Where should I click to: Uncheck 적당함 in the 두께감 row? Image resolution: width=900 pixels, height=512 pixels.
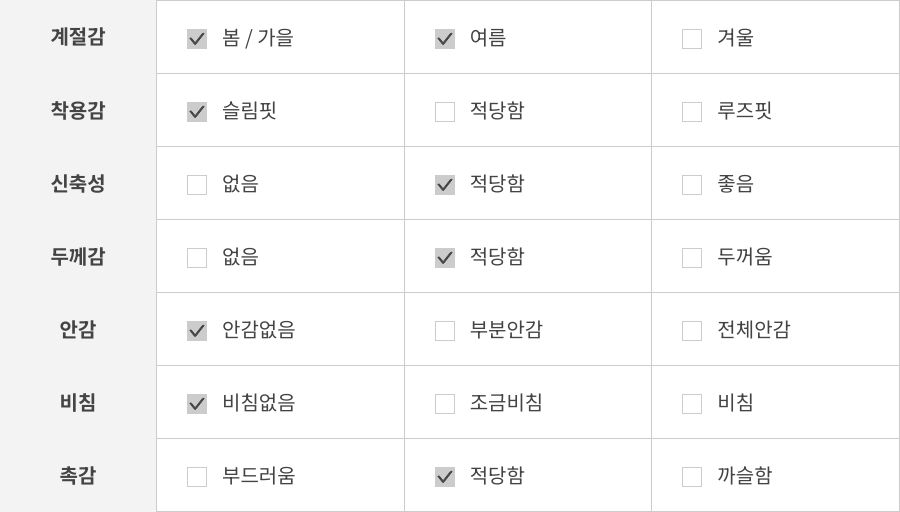point(445,258)
